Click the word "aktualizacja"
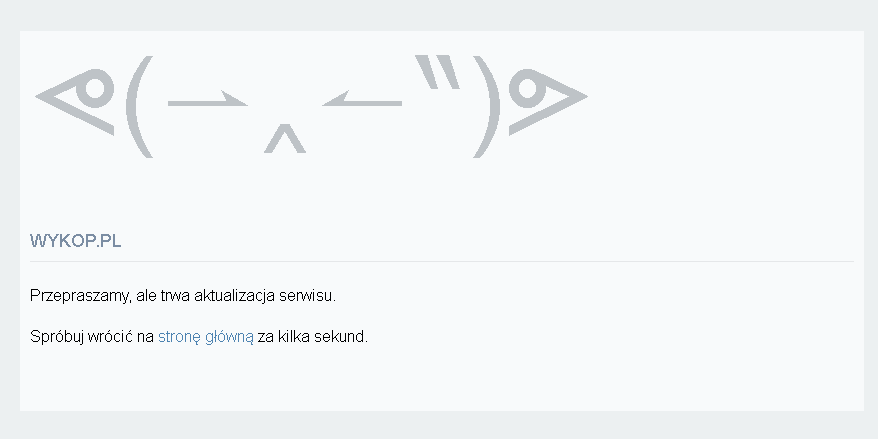The height and width of the screenshot is (439, 878). click(x=235, y=296)
